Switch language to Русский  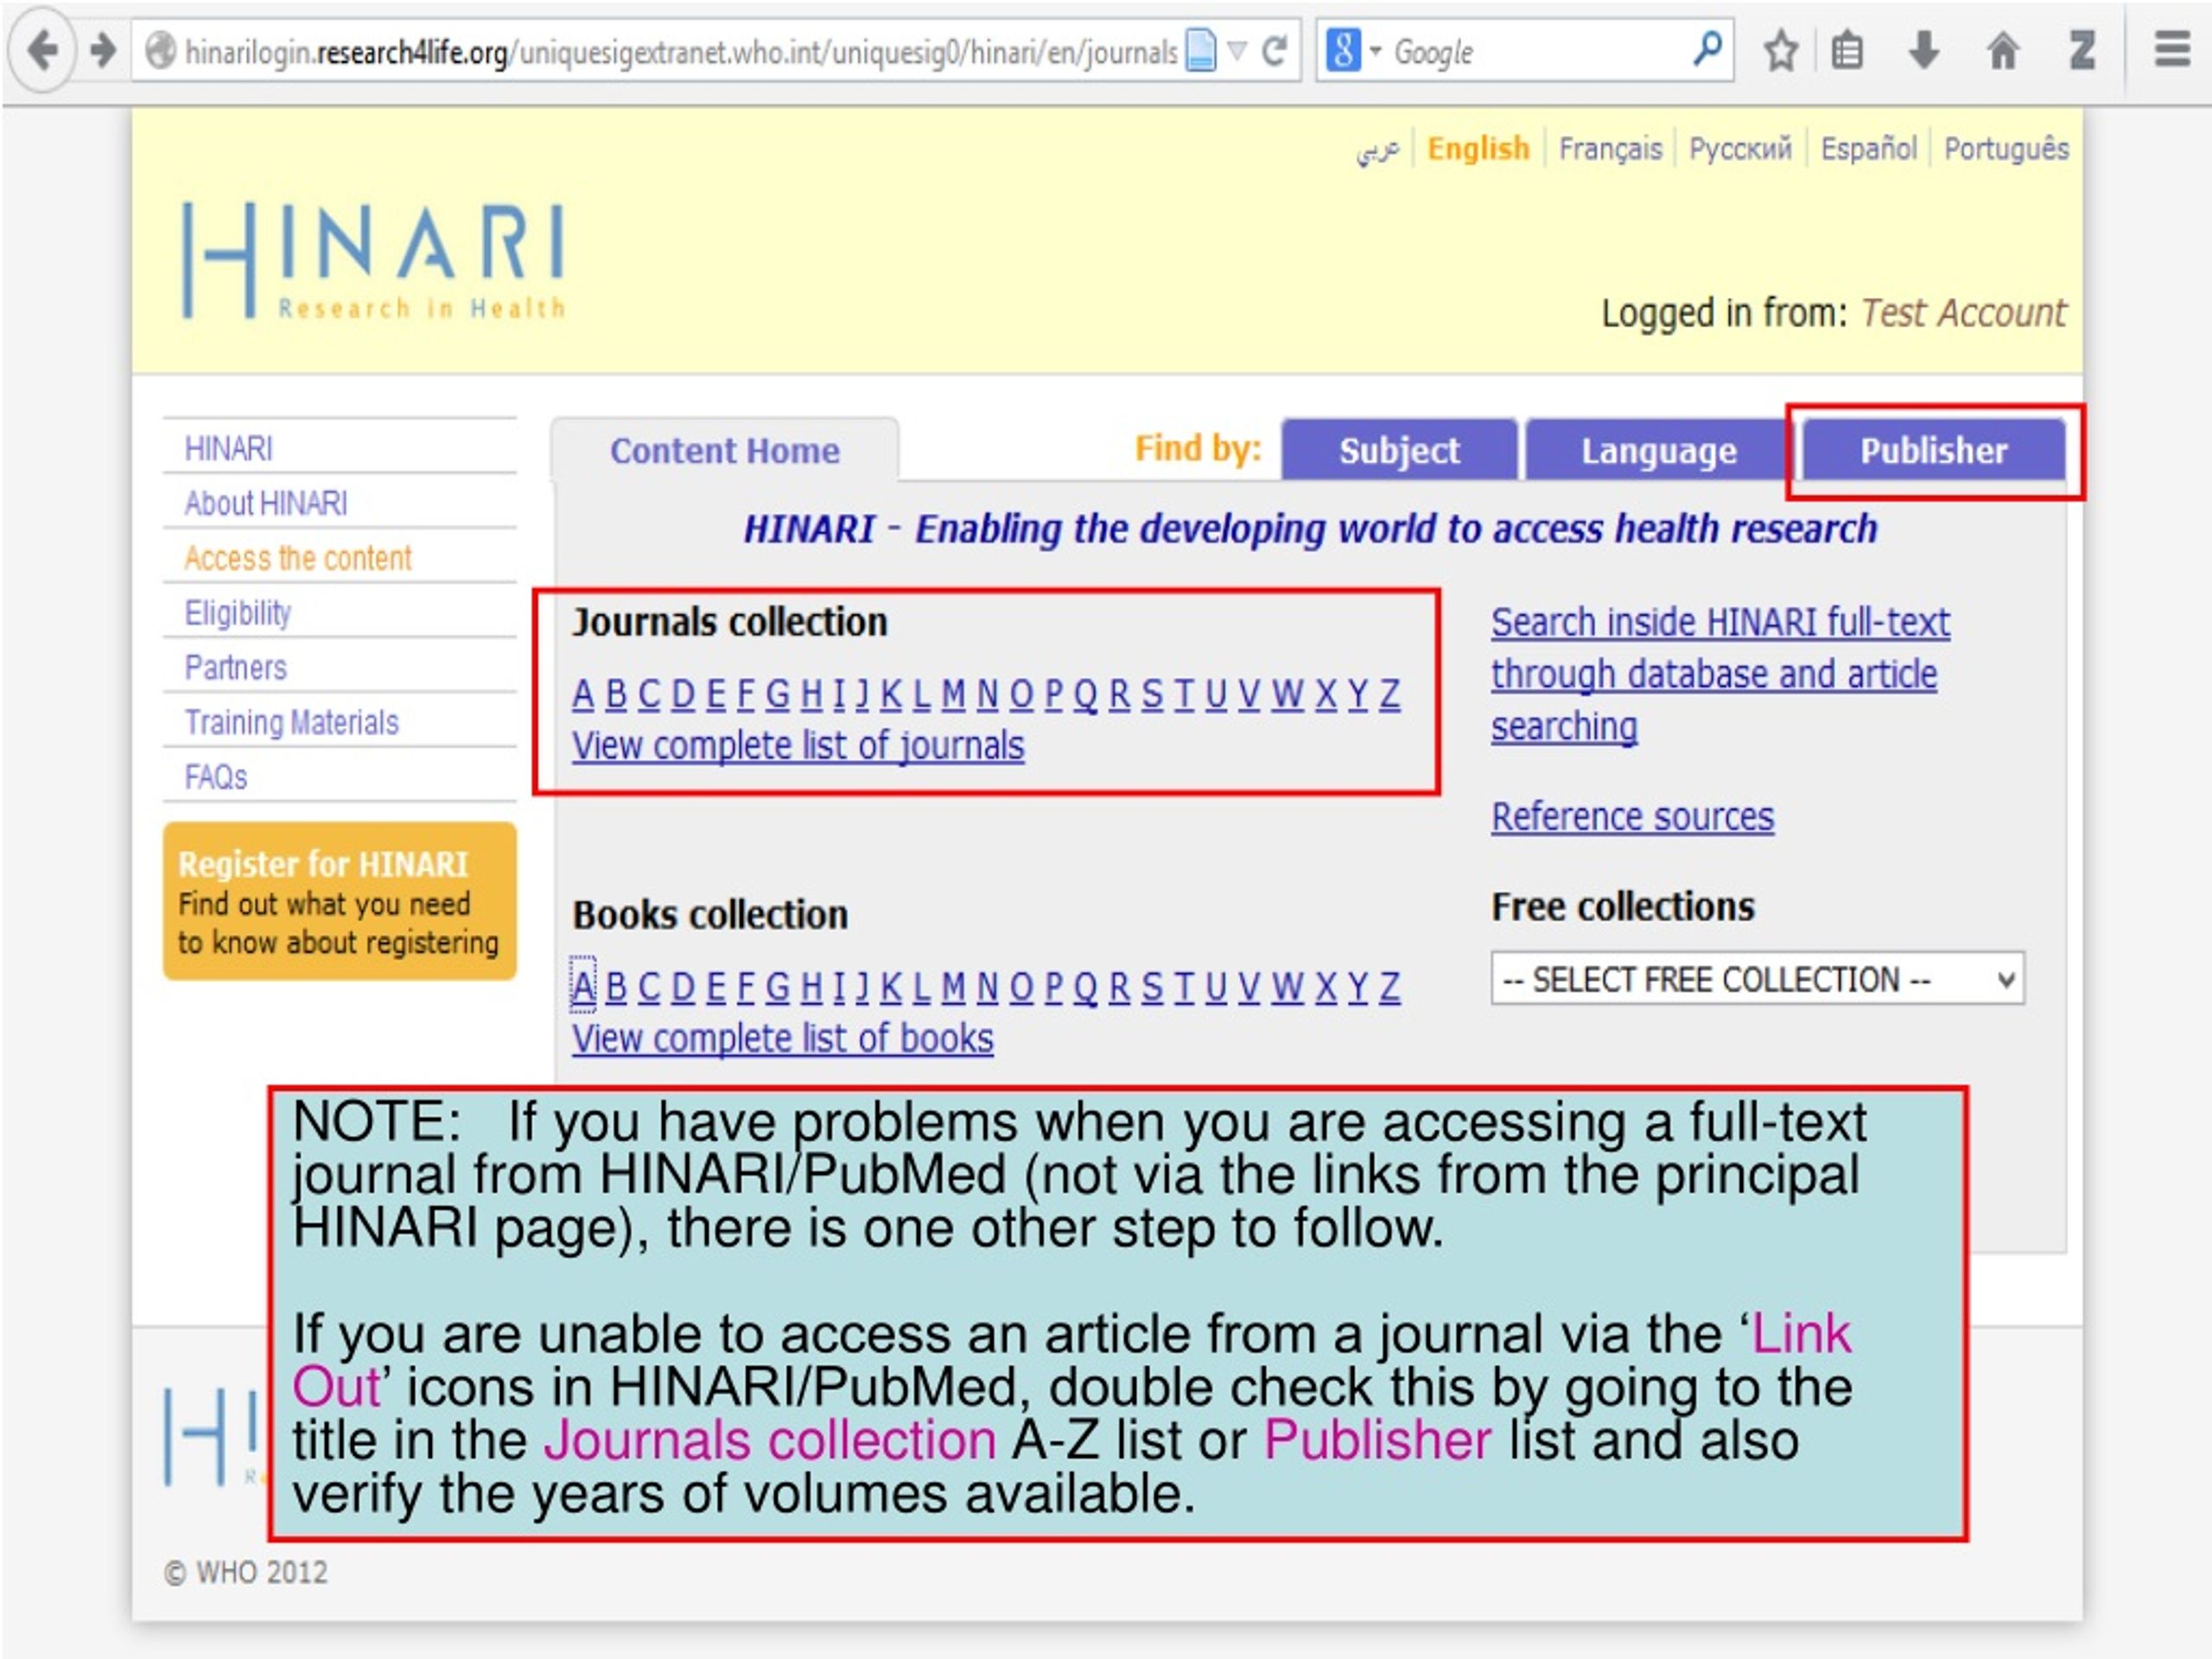tap(1740, 149)
